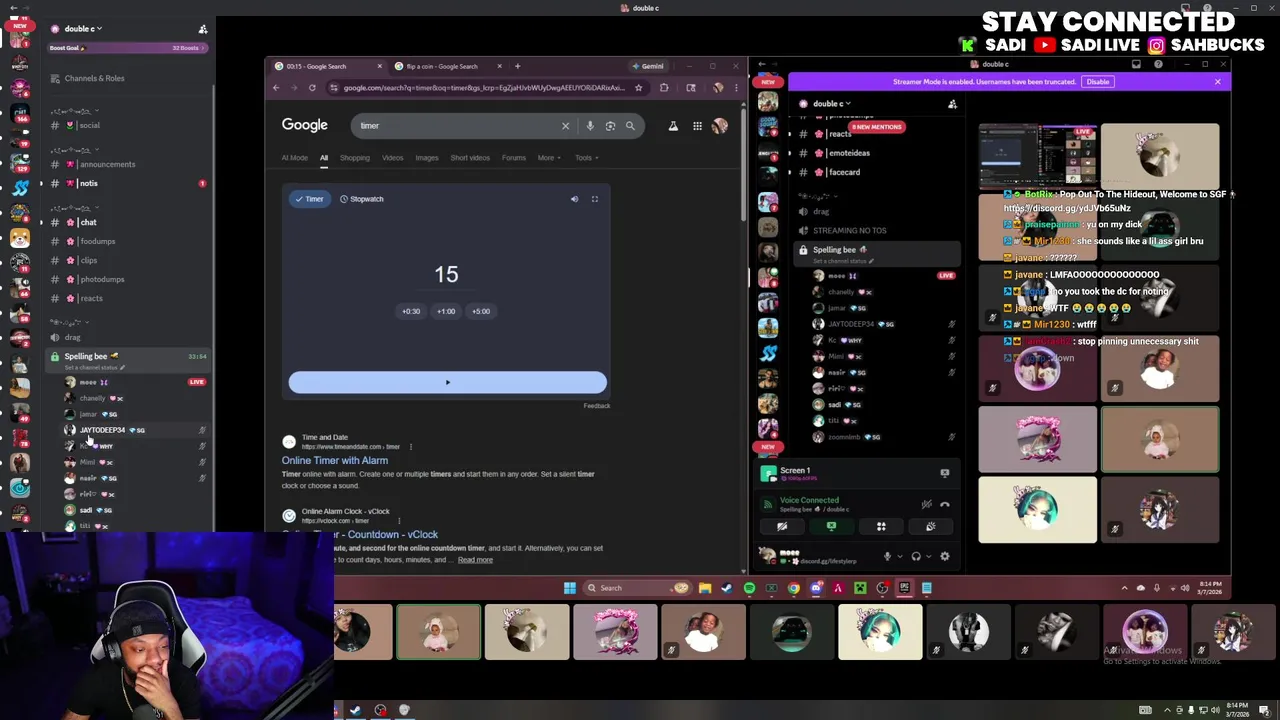1280x720 pixels.
Task: Clear the Google search box with X
Action: click(x=565, y=126)
